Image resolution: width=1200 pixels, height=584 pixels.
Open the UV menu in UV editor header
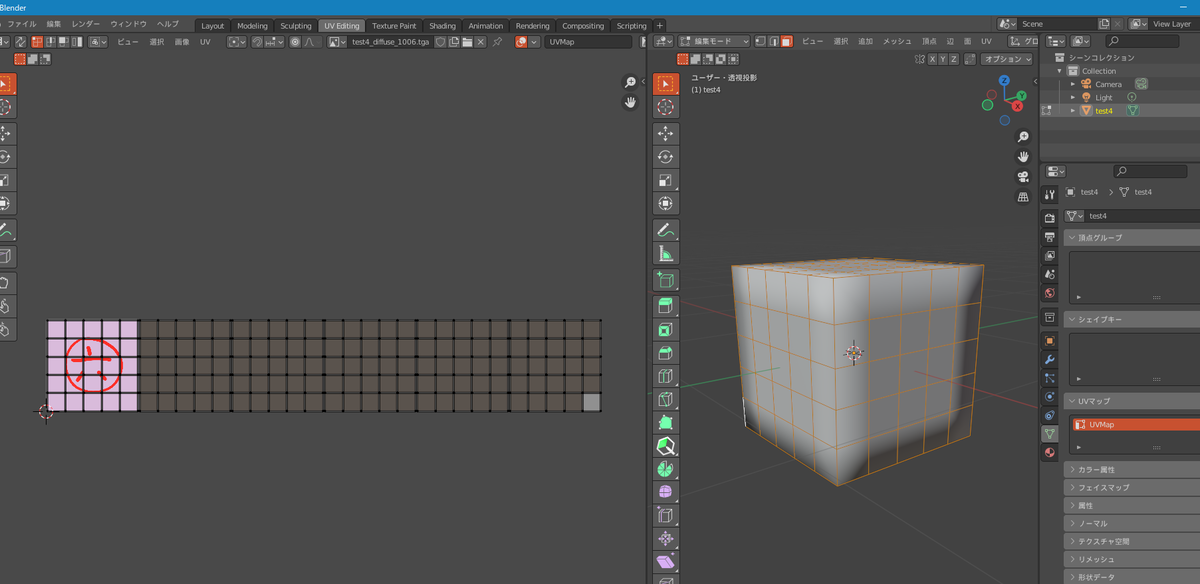pyautogui.click(x=205, y=41)
